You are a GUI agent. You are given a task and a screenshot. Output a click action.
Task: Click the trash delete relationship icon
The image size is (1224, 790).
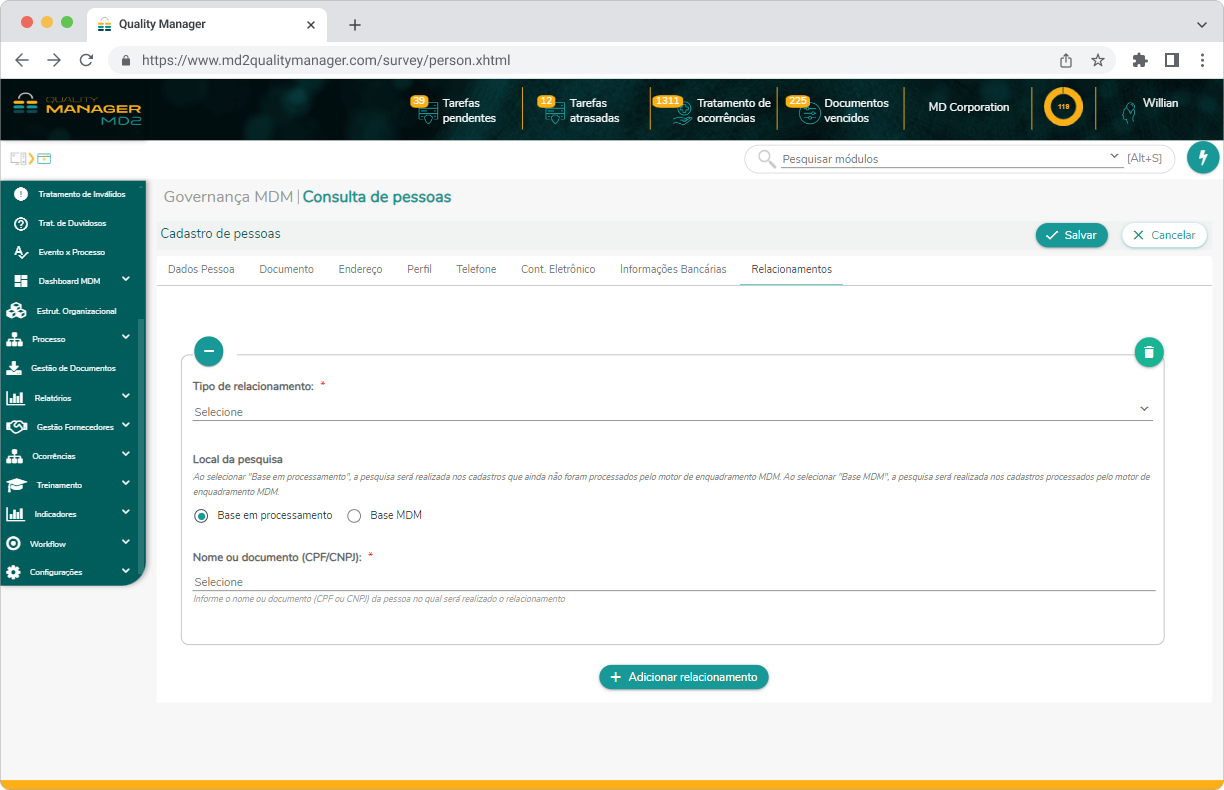pyautogui.click(x=1149, y=352)
